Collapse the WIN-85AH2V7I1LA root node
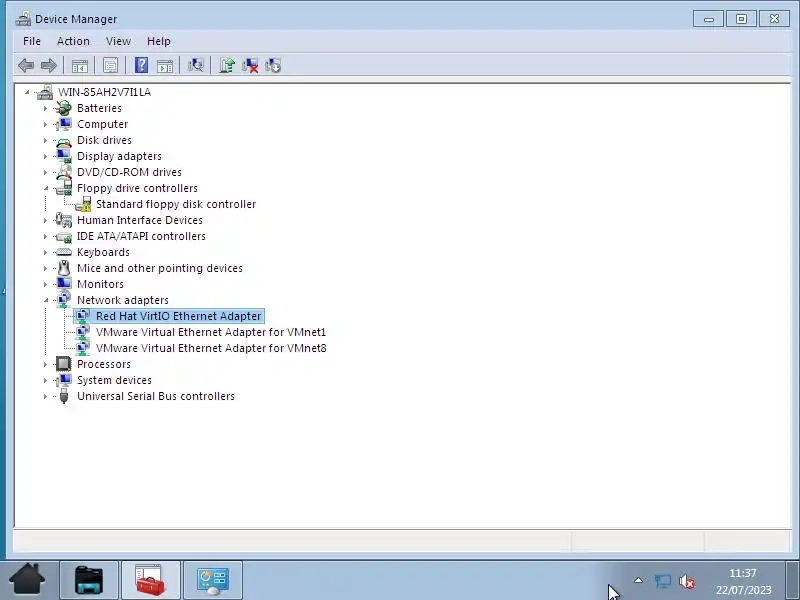This screenshot has height=600, width=800. coord(27,92)
